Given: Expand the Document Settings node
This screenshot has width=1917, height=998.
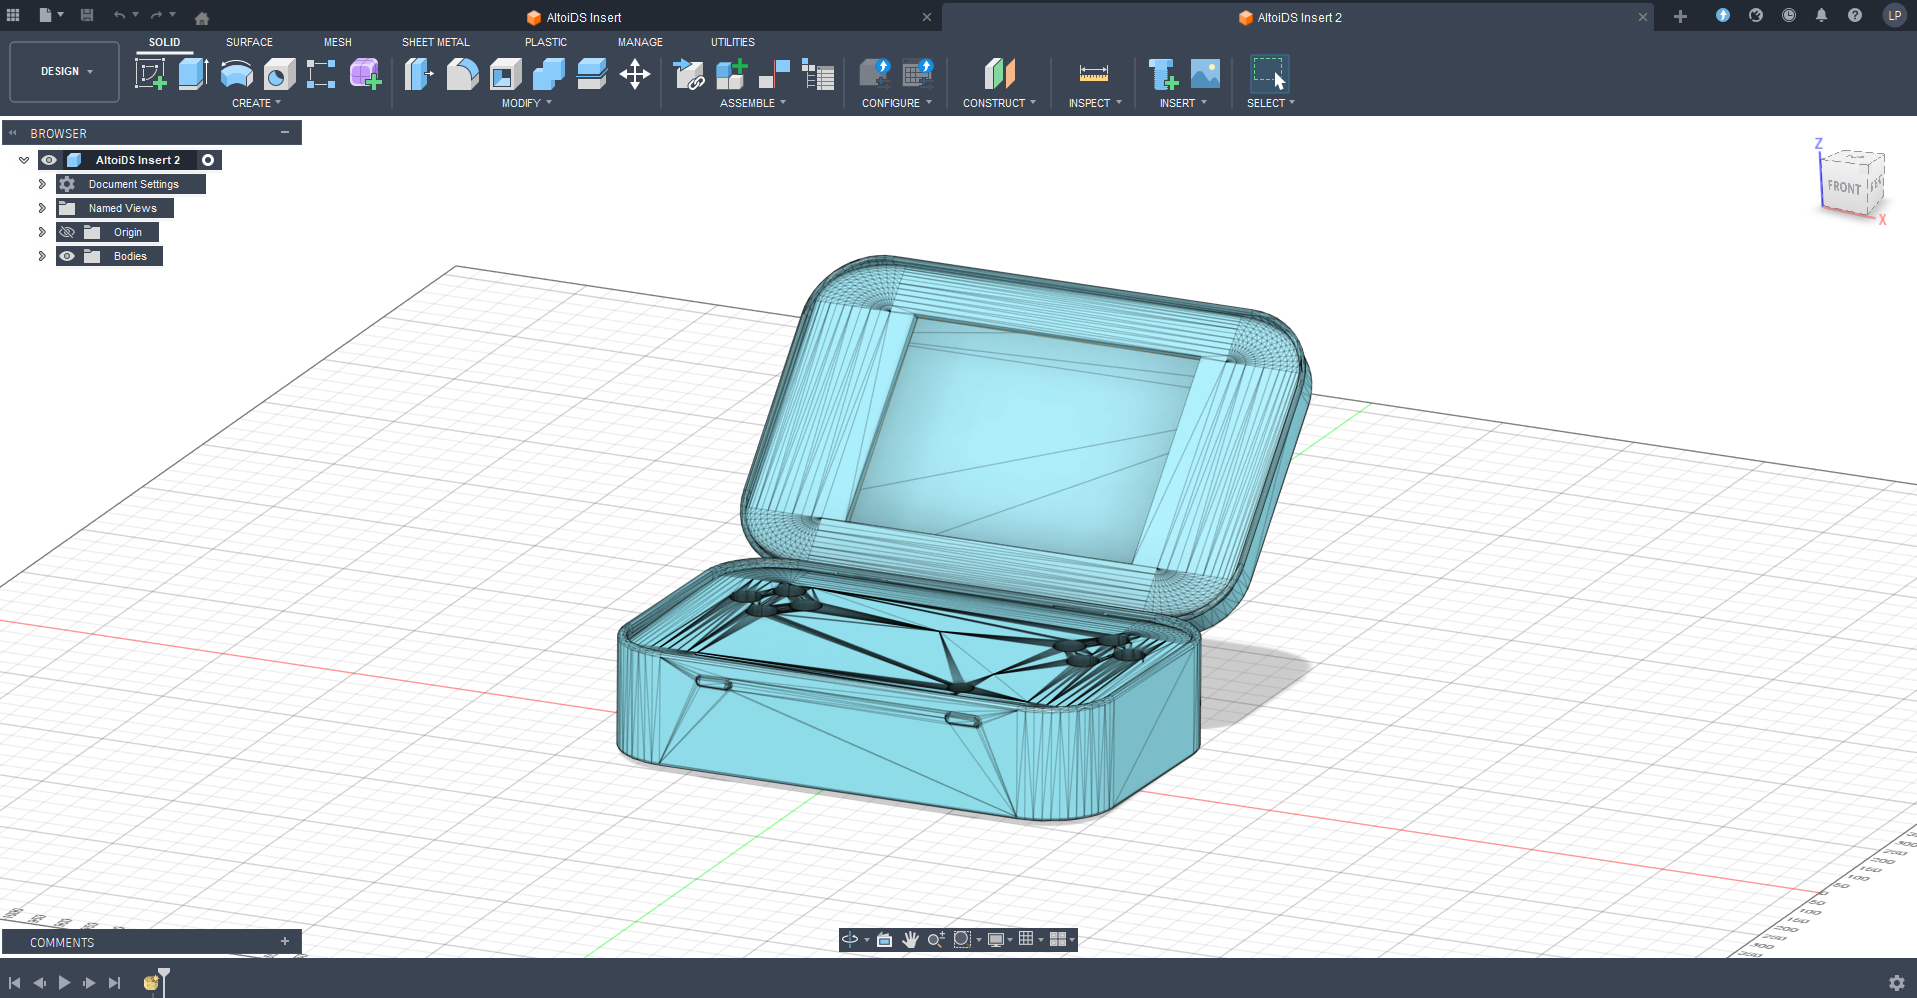Looking at the screenshot, I should [x=42, y=184].
